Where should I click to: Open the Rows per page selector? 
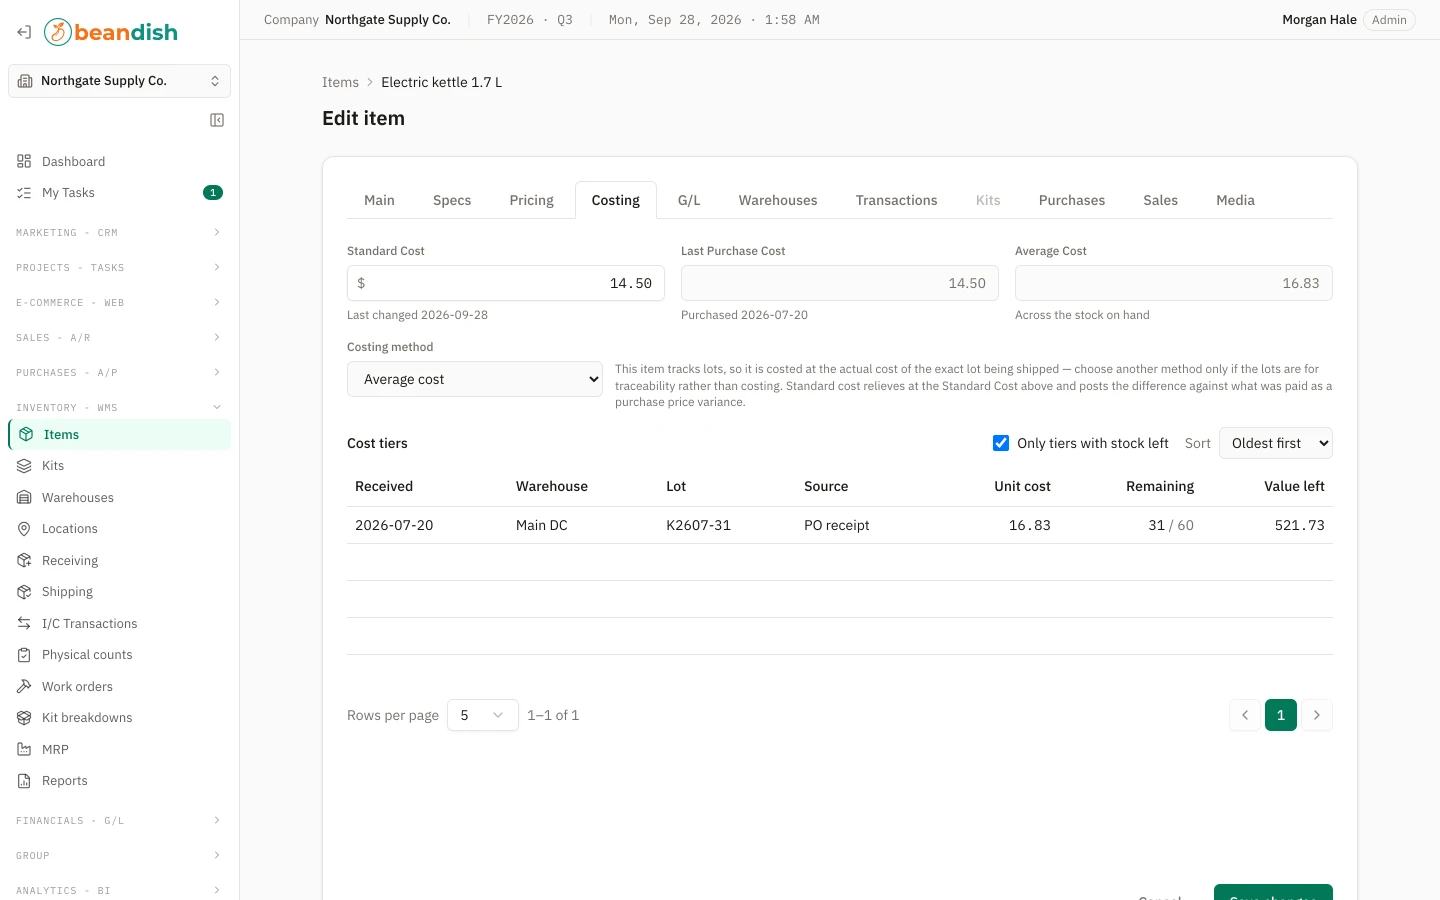click(483, 715)
